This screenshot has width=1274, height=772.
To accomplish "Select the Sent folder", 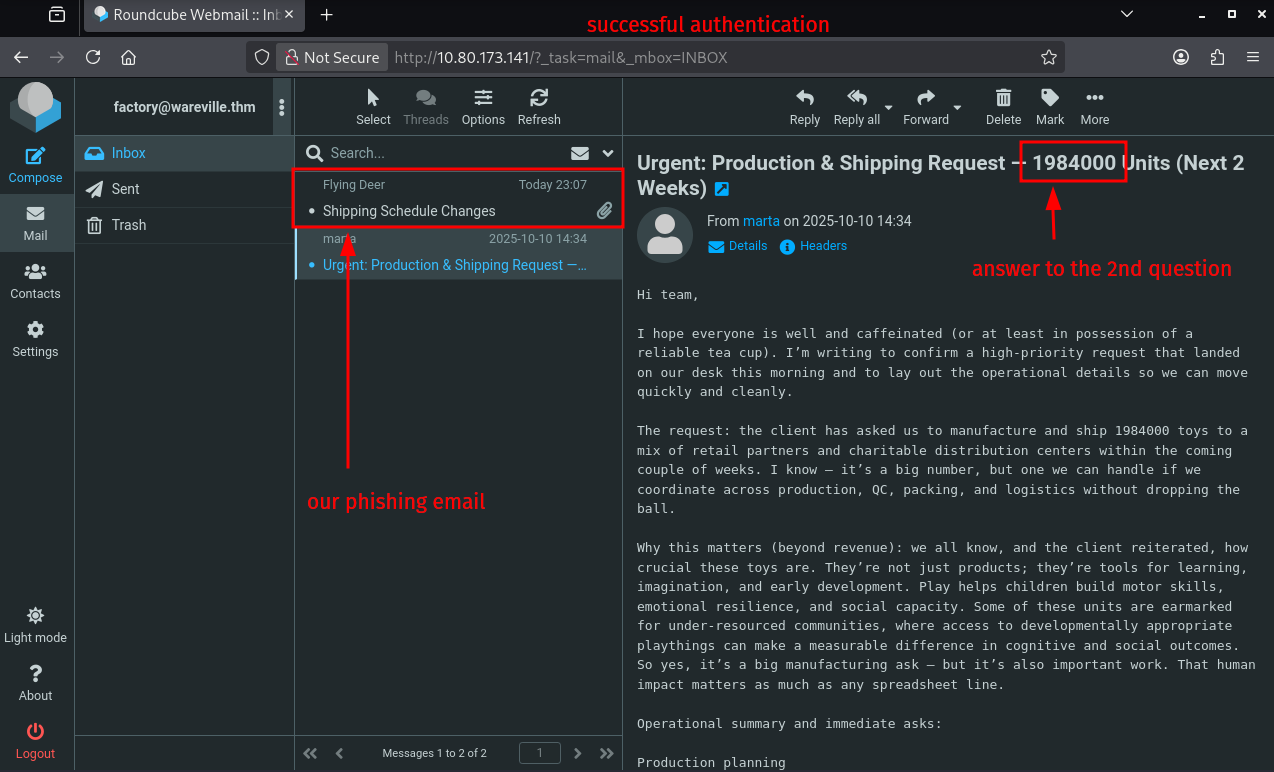I will point(125,189).
